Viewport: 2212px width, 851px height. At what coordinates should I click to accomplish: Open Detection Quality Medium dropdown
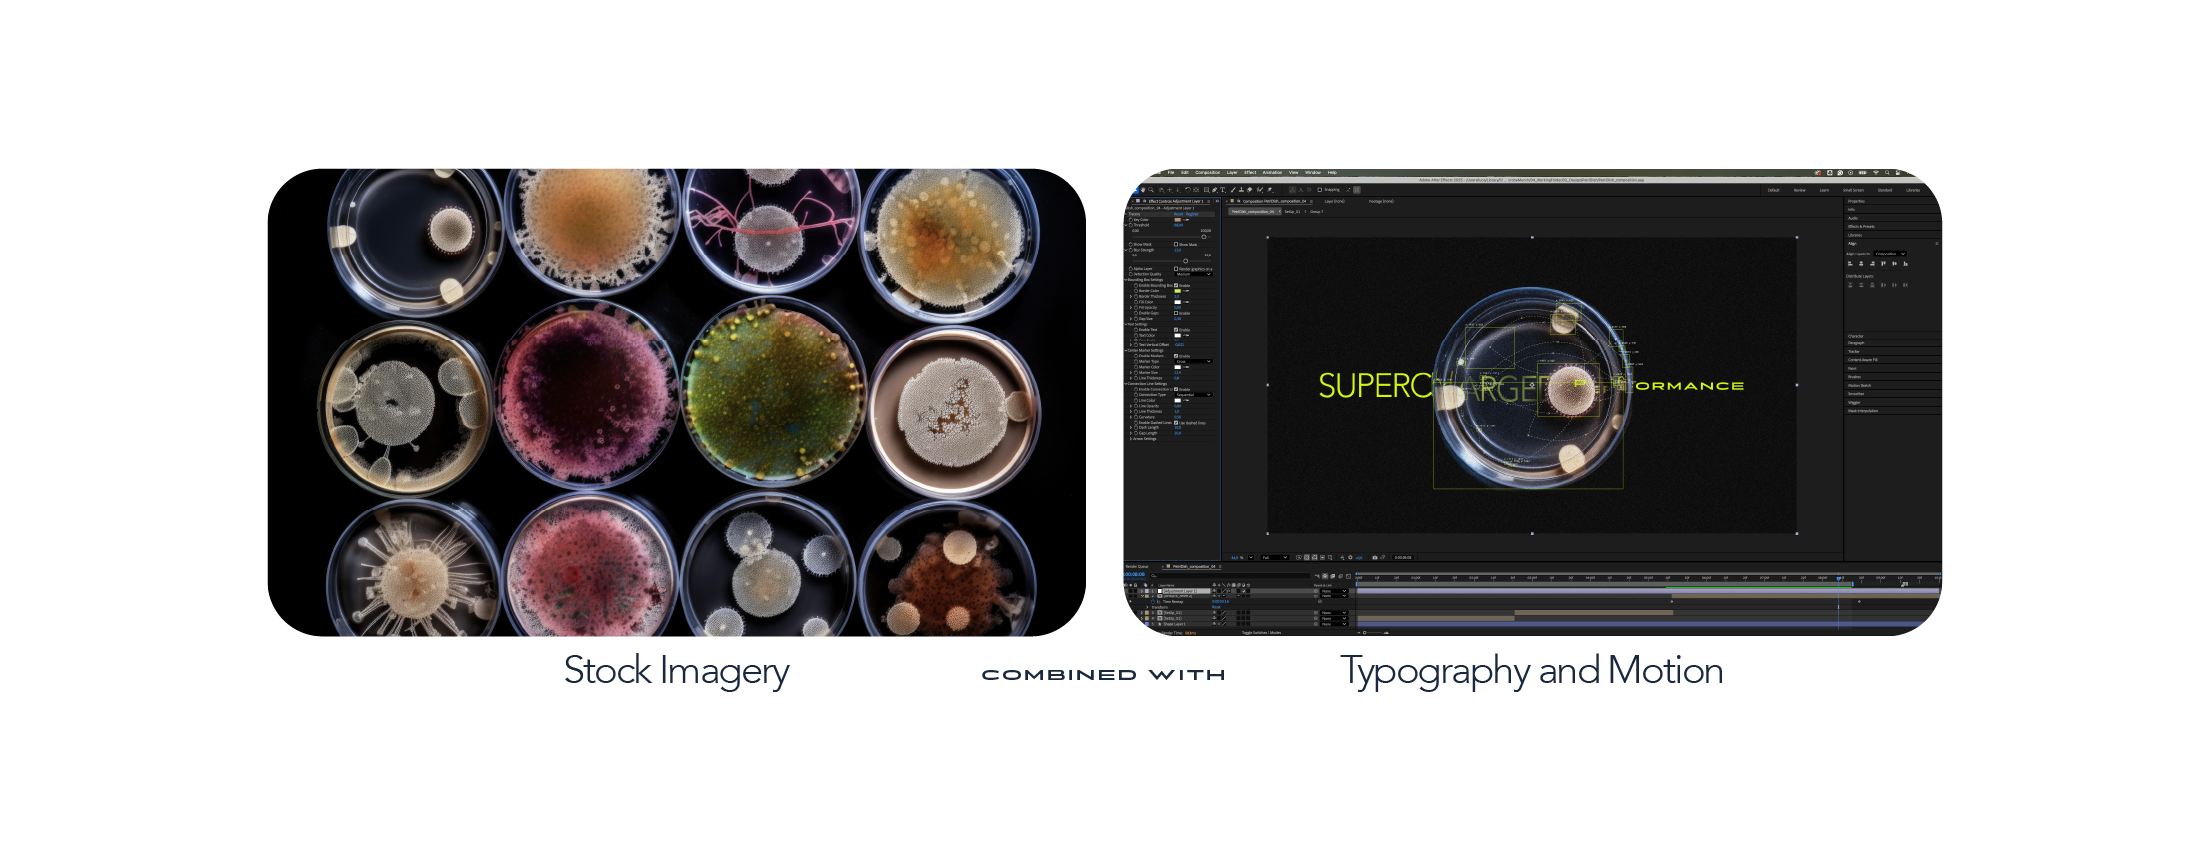tap(1194, 274)
